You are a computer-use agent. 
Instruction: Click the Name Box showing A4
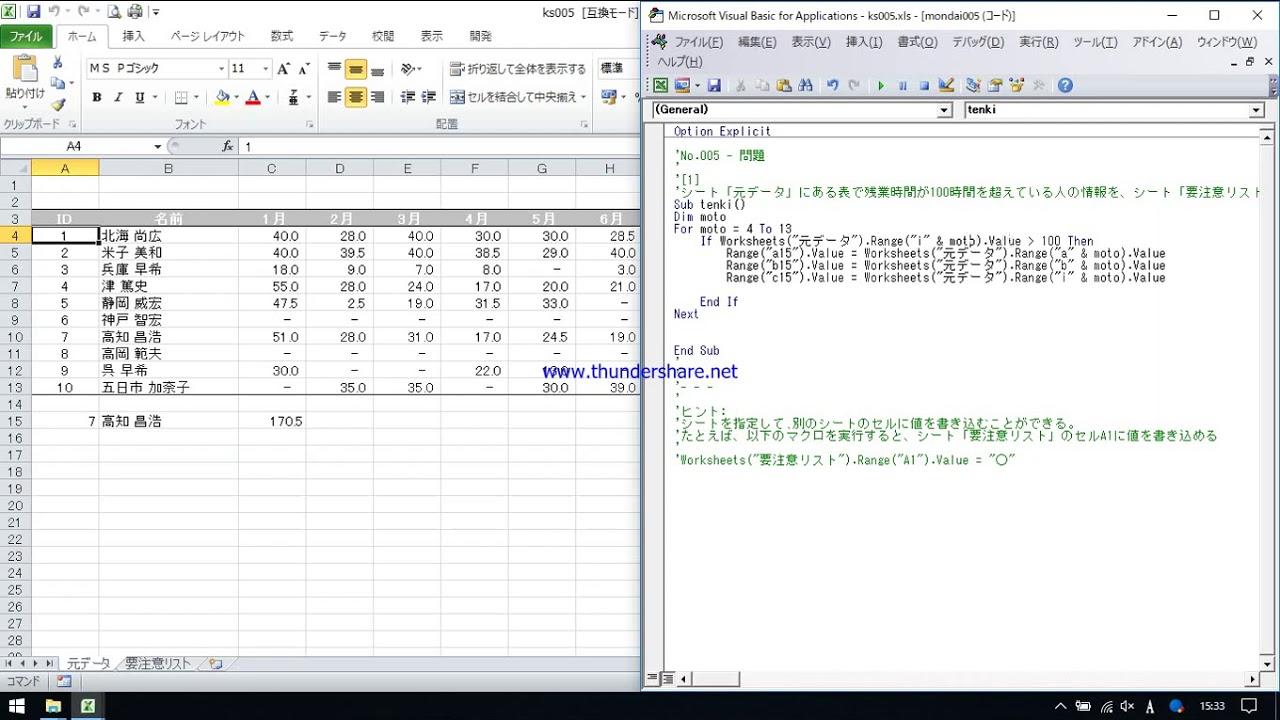tap(75, 146)
